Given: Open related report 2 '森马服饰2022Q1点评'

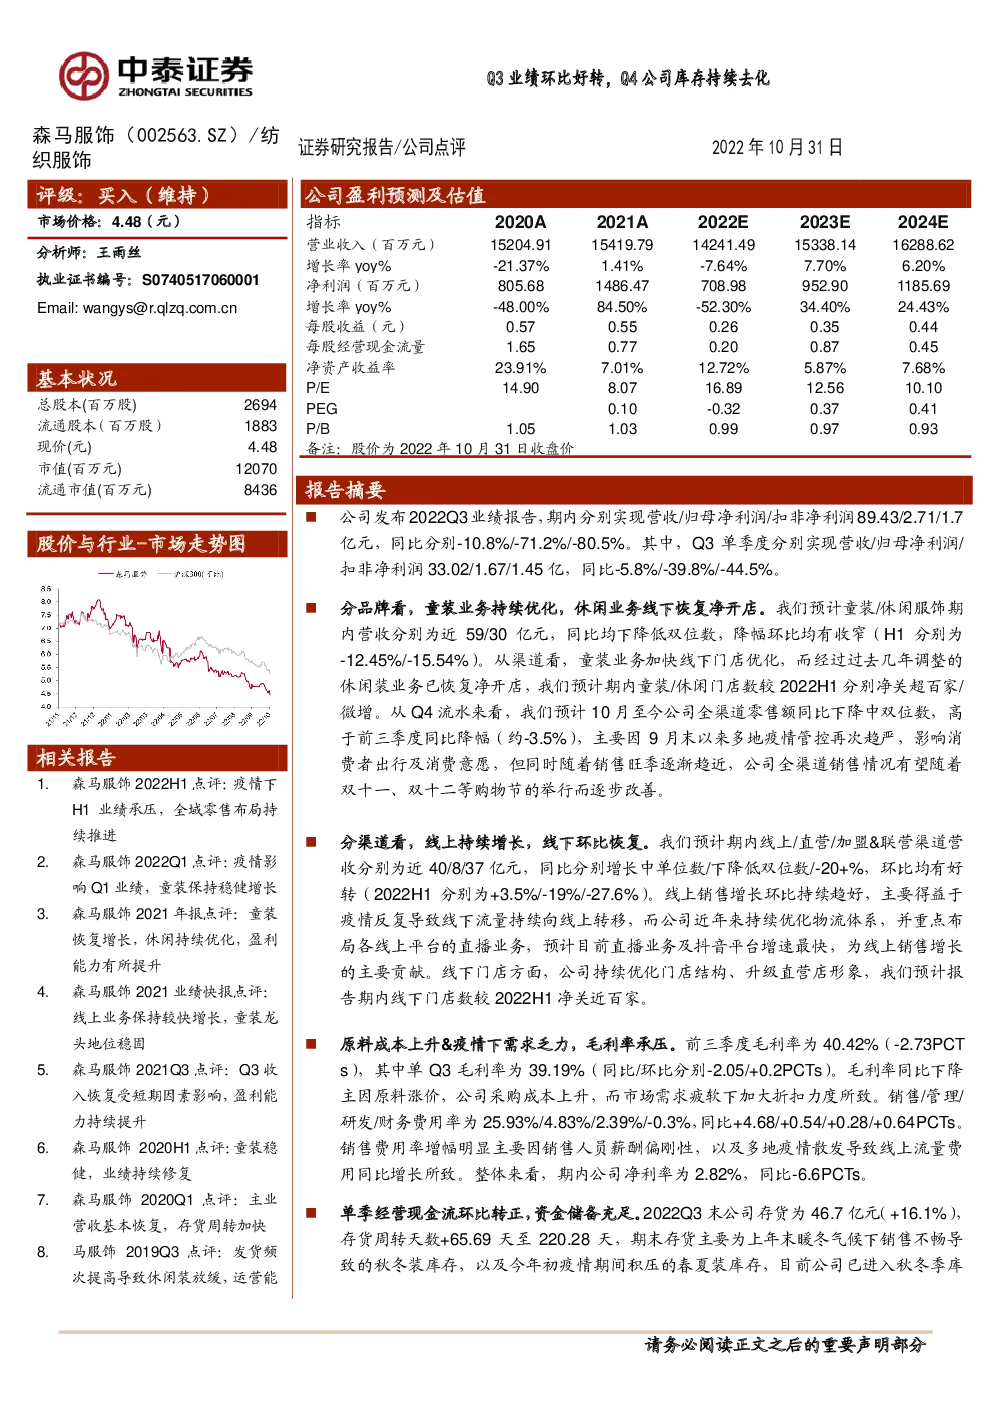Looking at the screenshot, I should [174, 874].
